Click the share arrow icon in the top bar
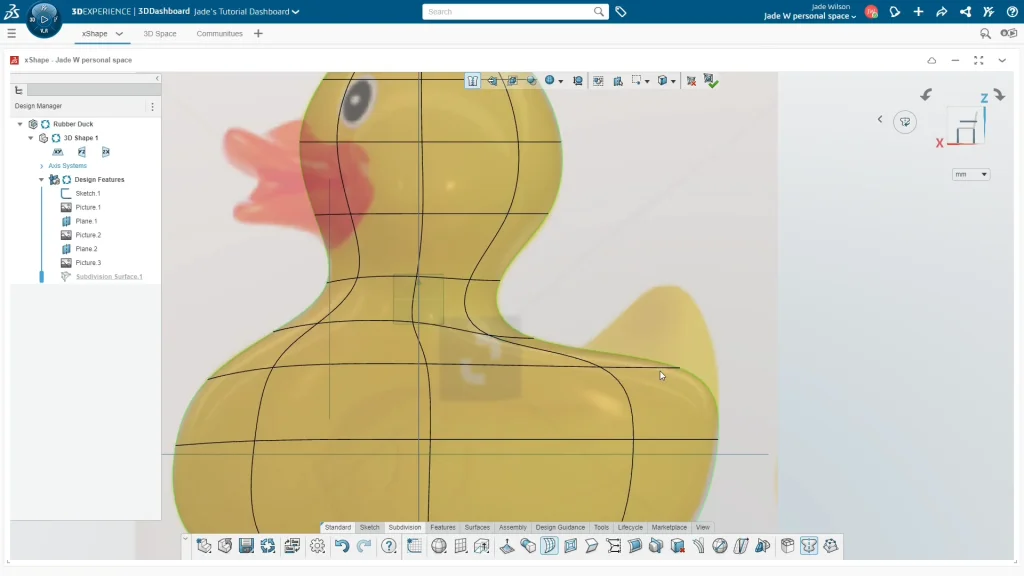This screenshot has height=576, width=1024. pos(942,12)
